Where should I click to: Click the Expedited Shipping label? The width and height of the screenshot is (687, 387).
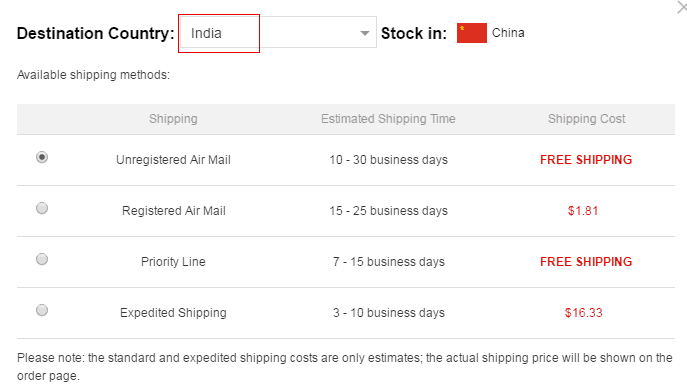[x=173, y=312]
